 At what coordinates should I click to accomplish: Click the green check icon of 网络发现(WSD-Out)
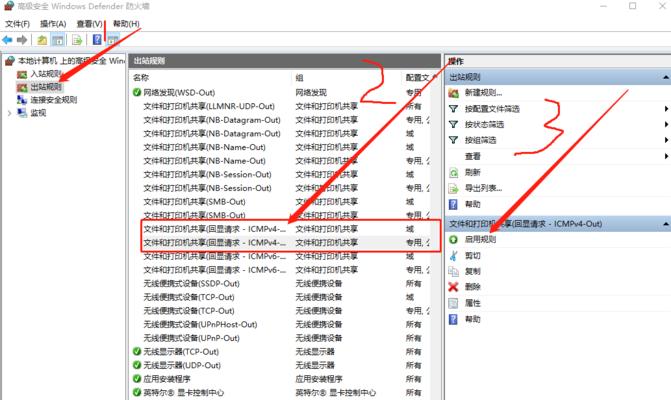(x=137, y=92)
